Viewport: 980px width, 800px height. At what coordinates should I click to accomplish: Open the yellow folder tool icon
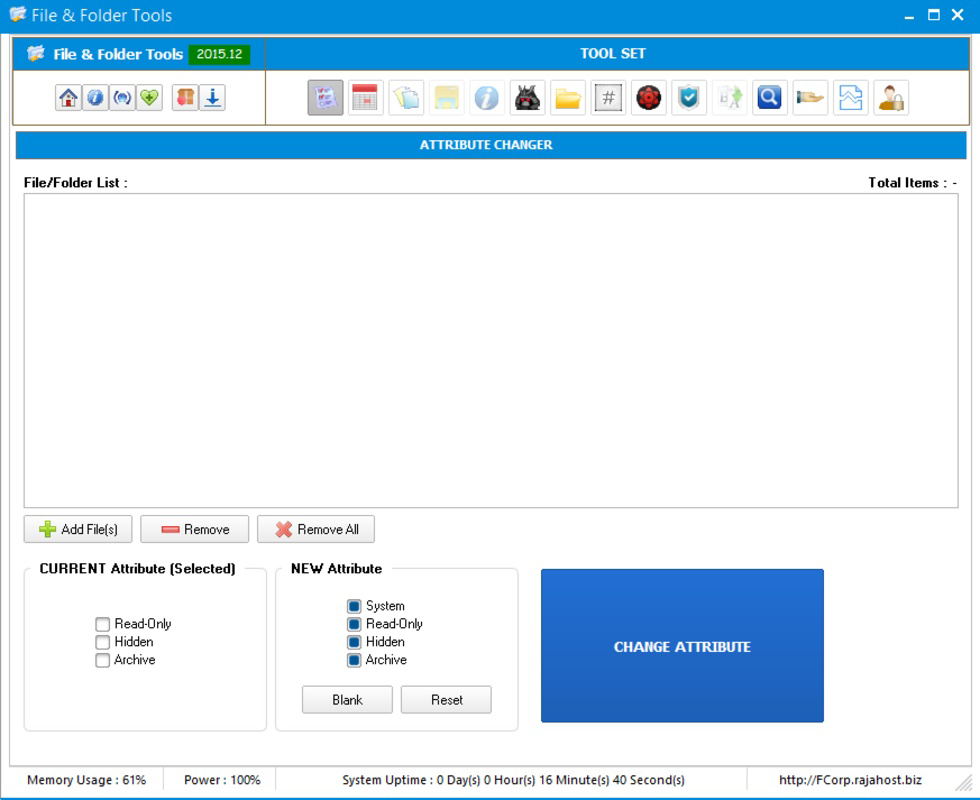[567, 97]
